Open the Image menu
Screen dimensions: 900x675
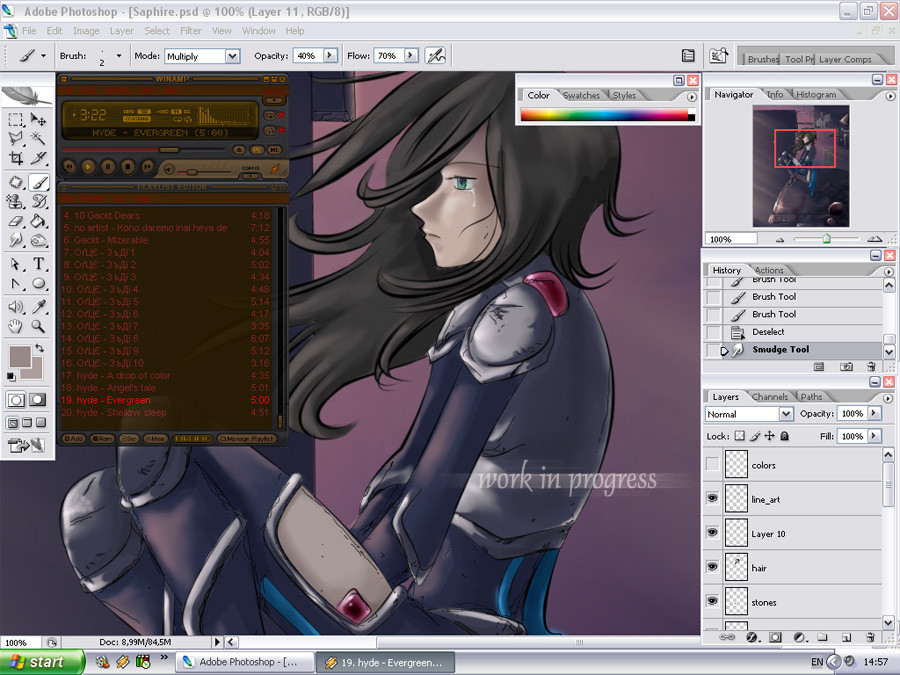(x=86, y=31)
